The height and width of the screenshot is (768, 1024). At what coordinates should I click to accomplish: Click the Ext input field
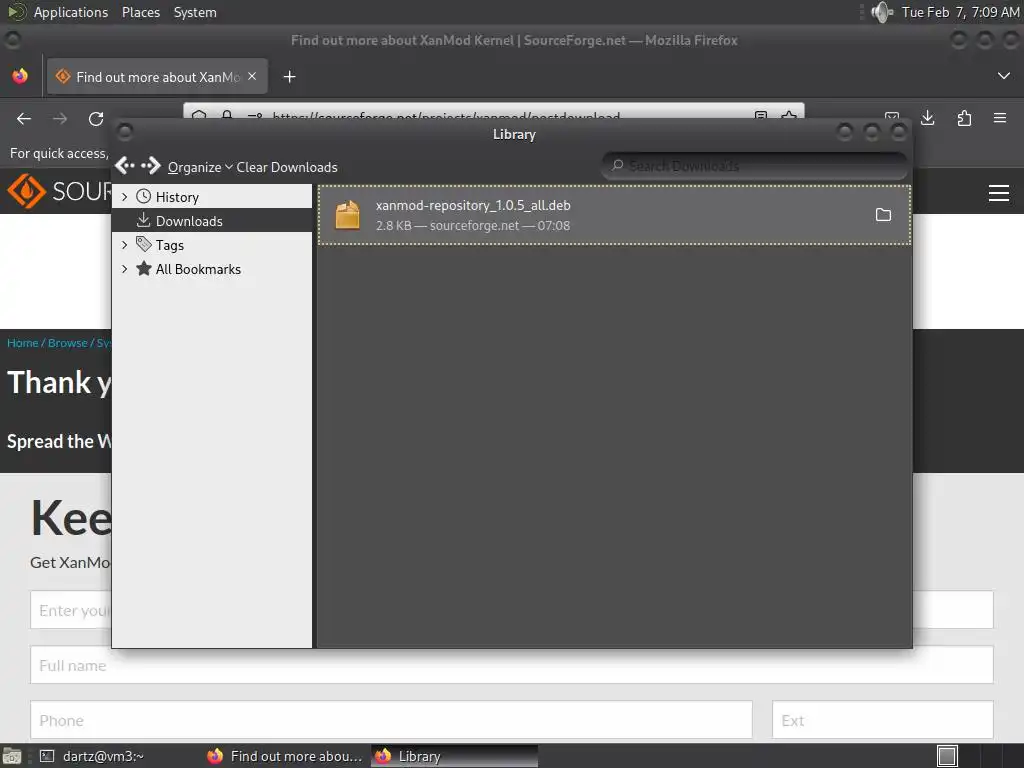[883, 720]
